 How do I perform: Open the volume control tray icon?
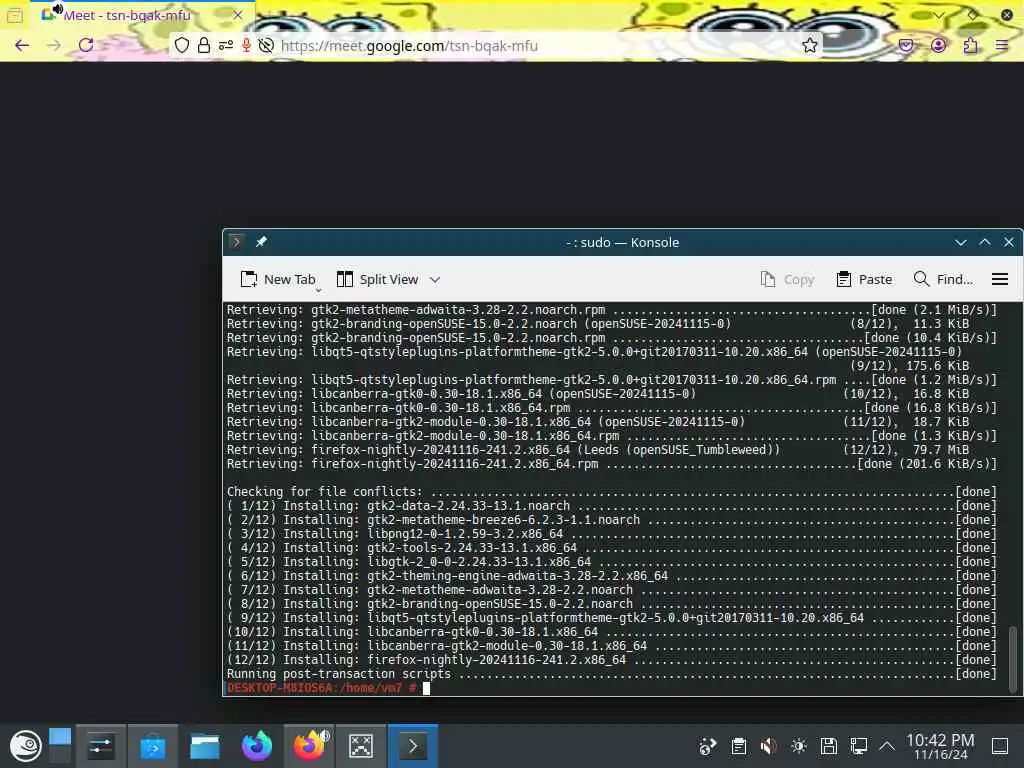[769, 746]
